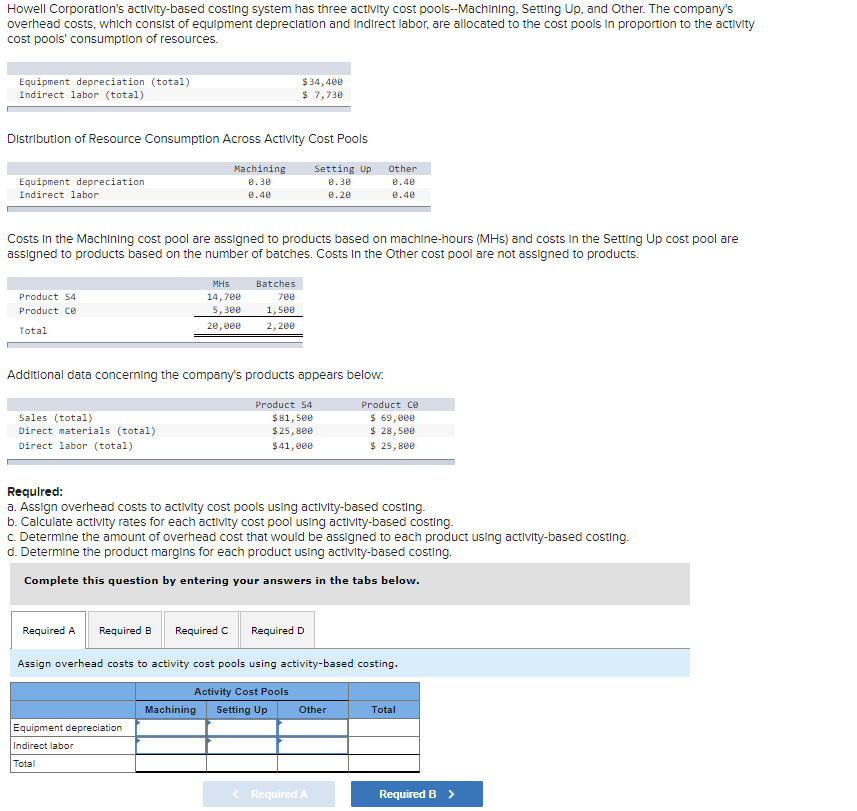Select Equipment depreciation Setting Up input cell
This screenshot has height=811, width=857.
point(242,727)
